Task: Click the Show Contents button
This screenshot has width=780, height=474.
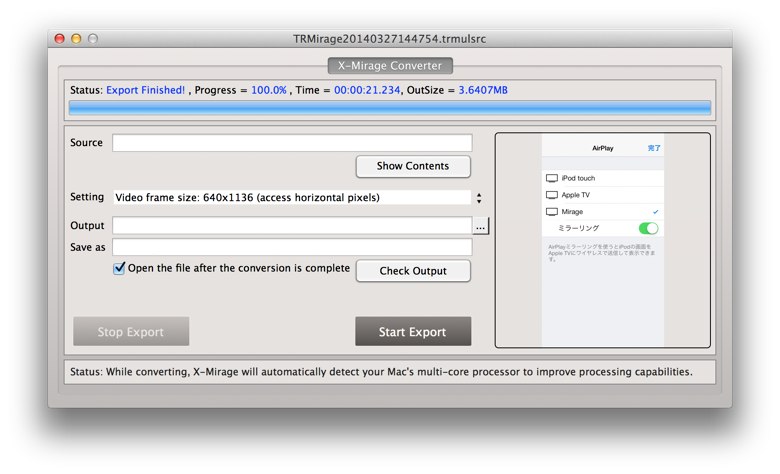Action: pos(413,166)
